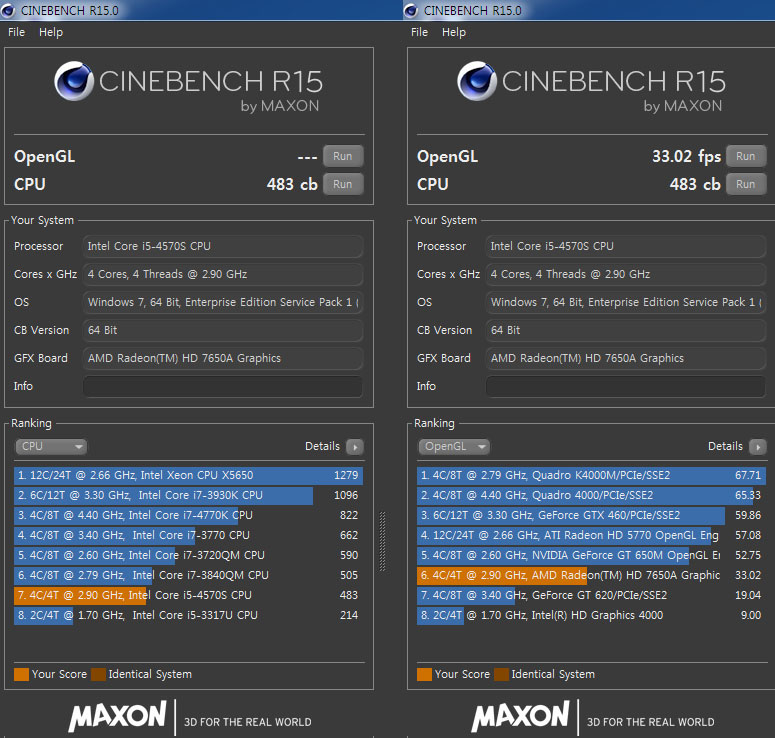Viewport: 775px width, 738px height.
Task: Click MAXON logo at bottom of right window
Action: click(520, 716)
